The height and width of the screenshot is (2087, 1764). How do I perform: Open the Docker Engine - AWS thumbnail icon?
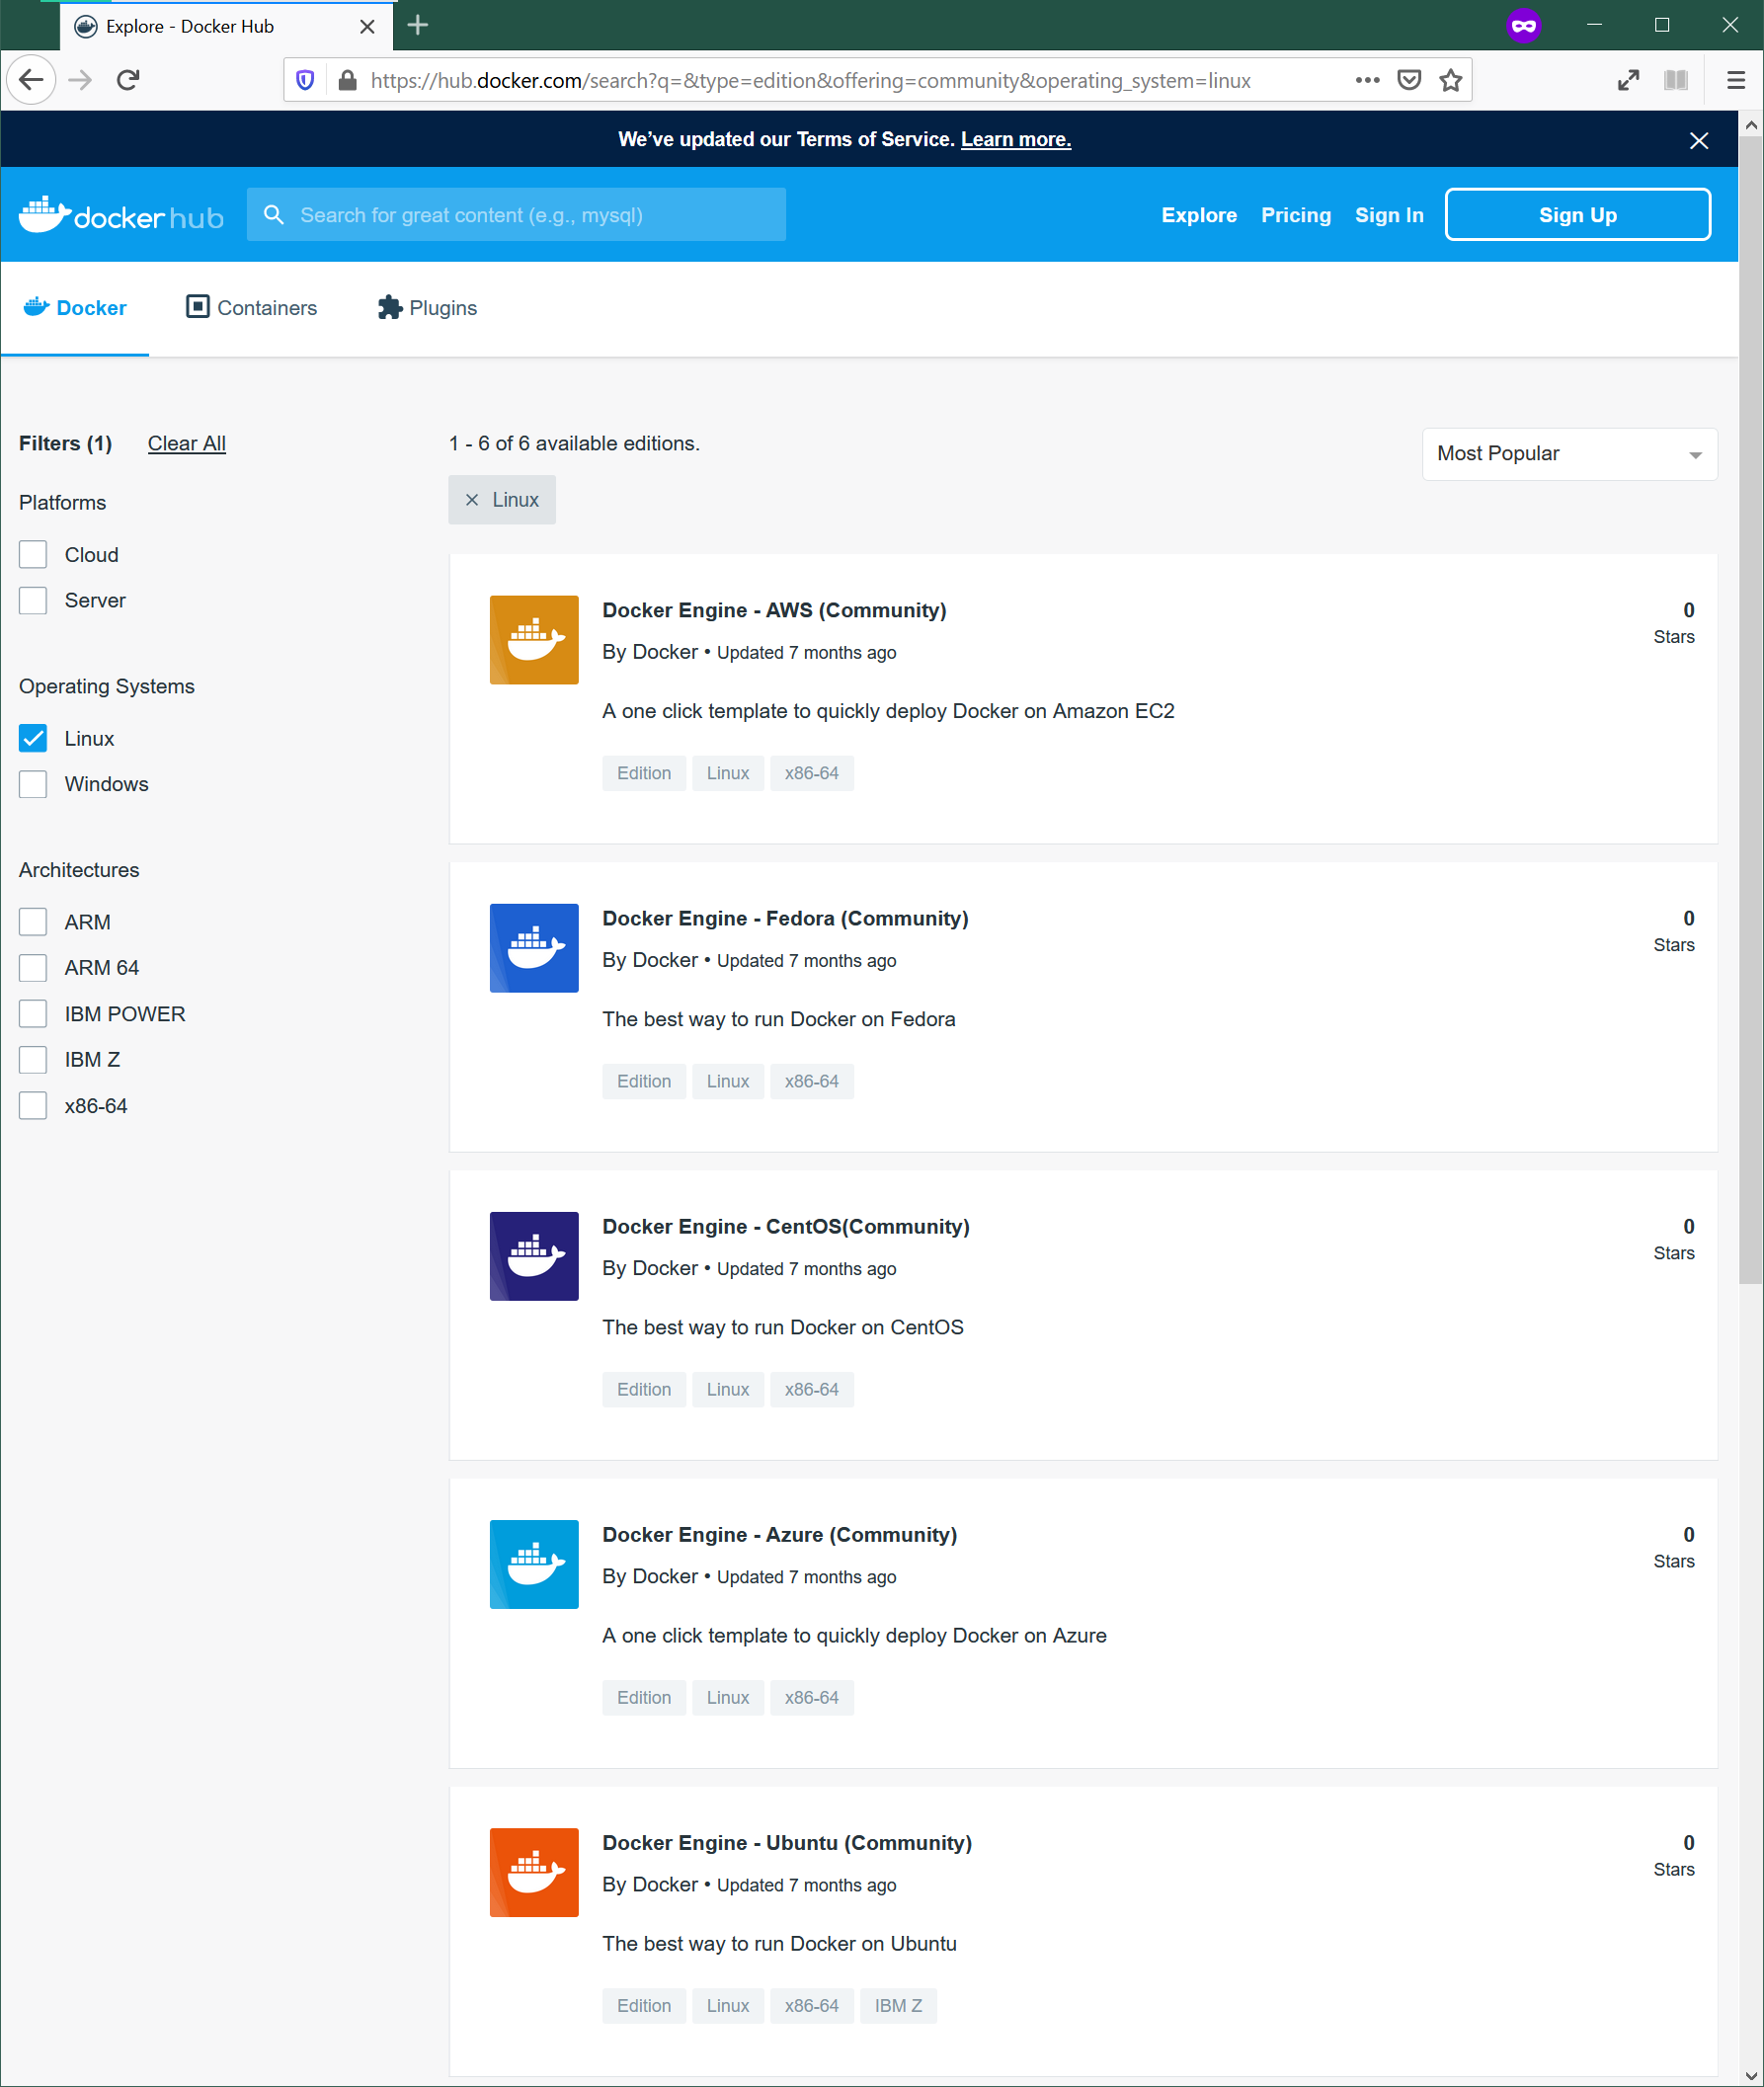(x=533, y=639)
